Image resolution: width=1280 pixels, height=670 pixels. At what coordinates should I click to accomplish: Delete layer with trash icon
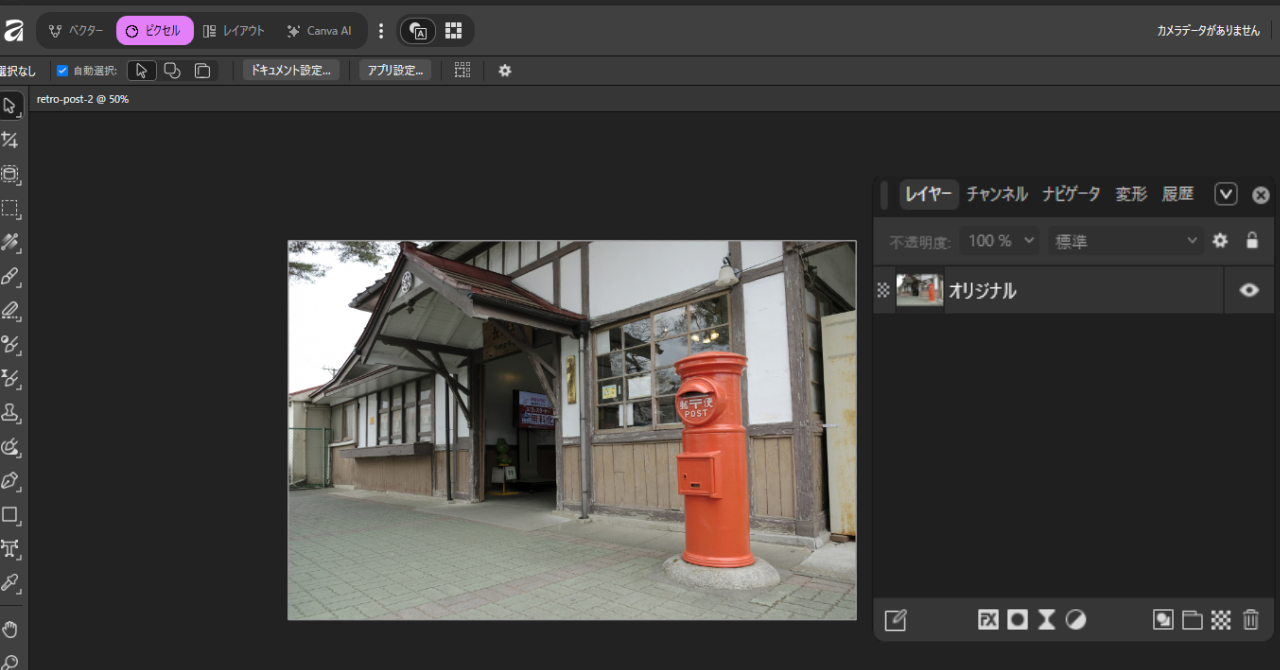[1251, 620]
